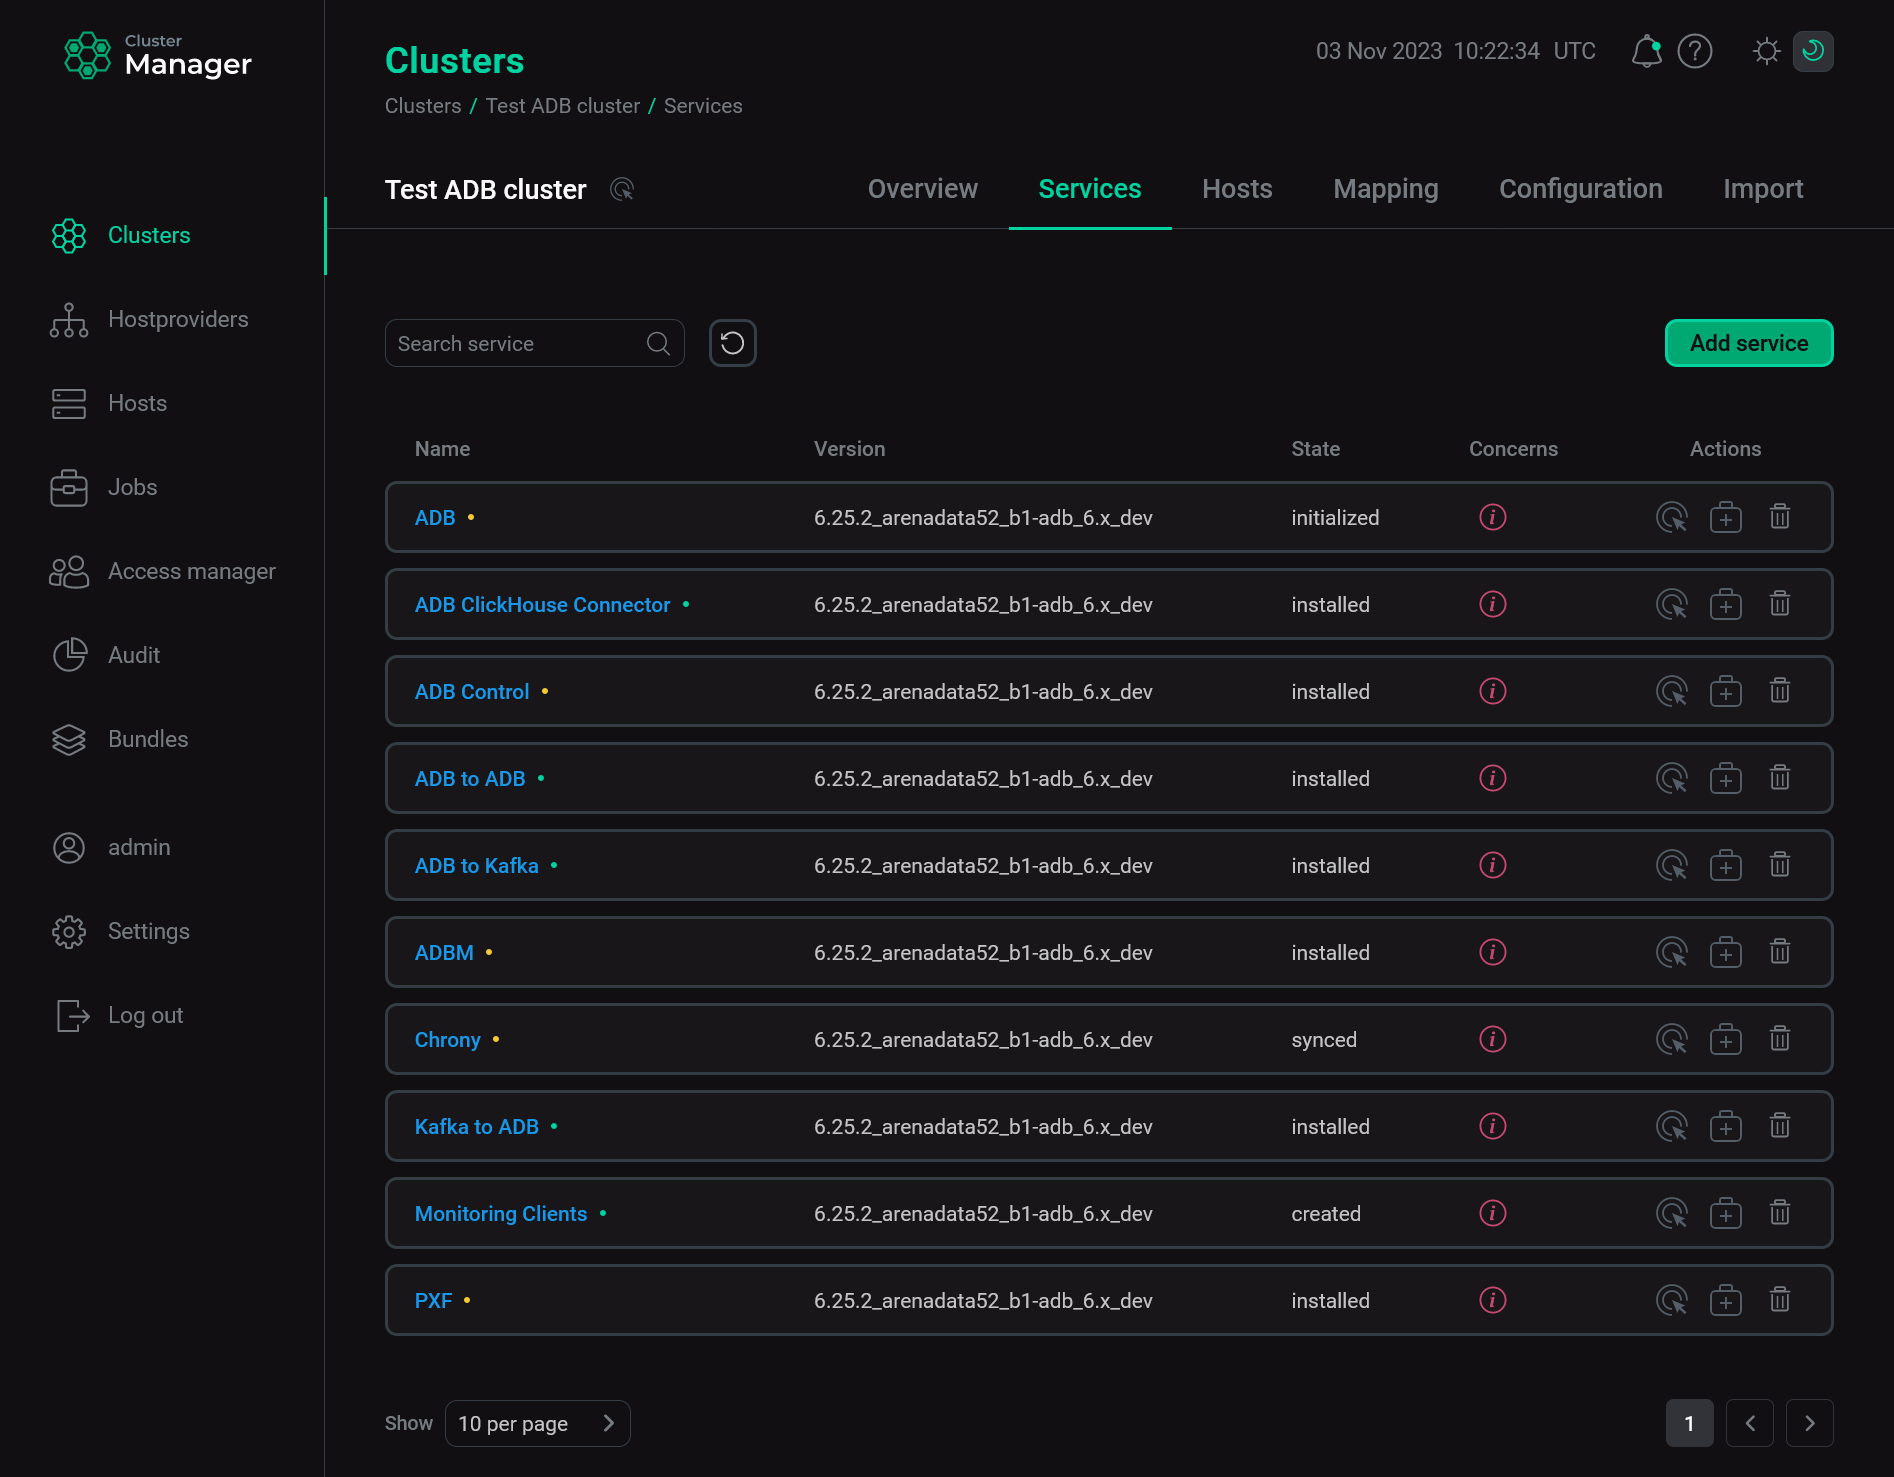Open the Overview tab

(923, 189)
